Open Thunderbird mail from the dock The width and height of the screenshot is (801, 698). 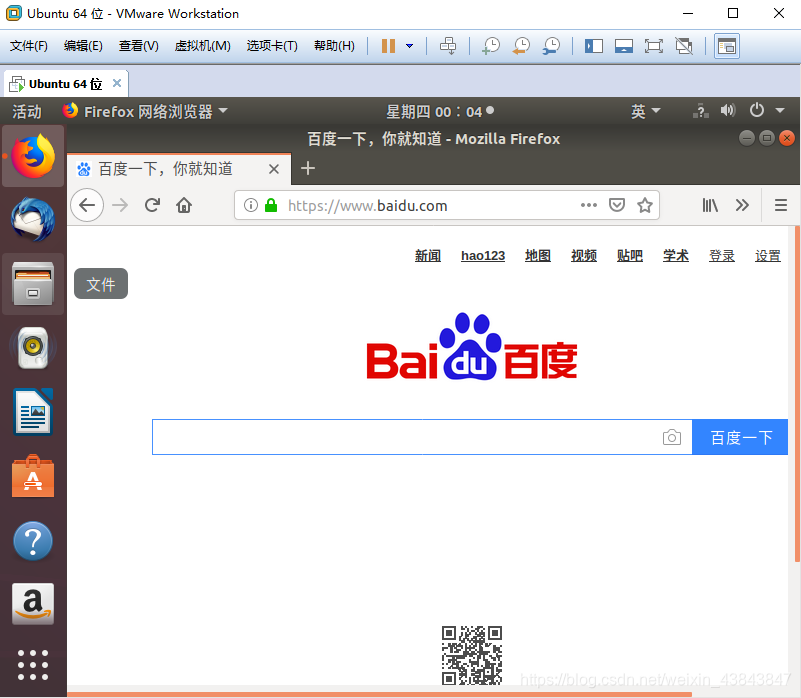[33, 220]
